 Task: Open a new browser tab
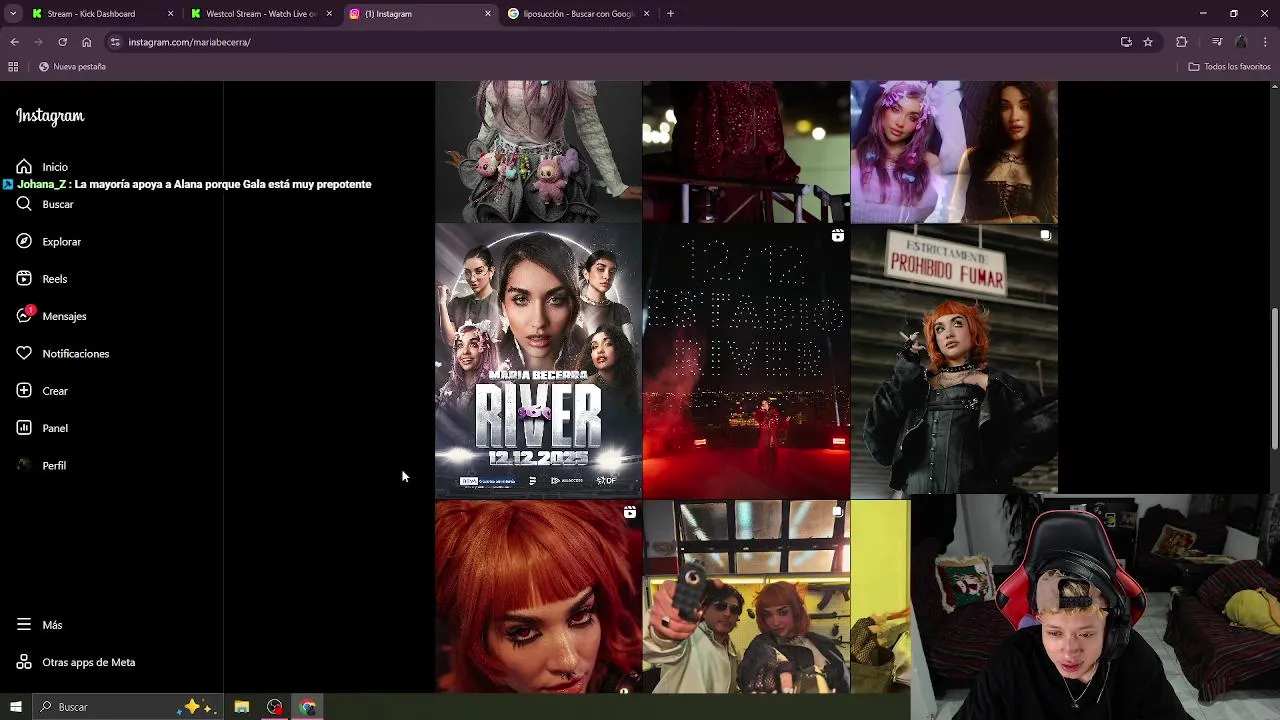coord(670,14)
